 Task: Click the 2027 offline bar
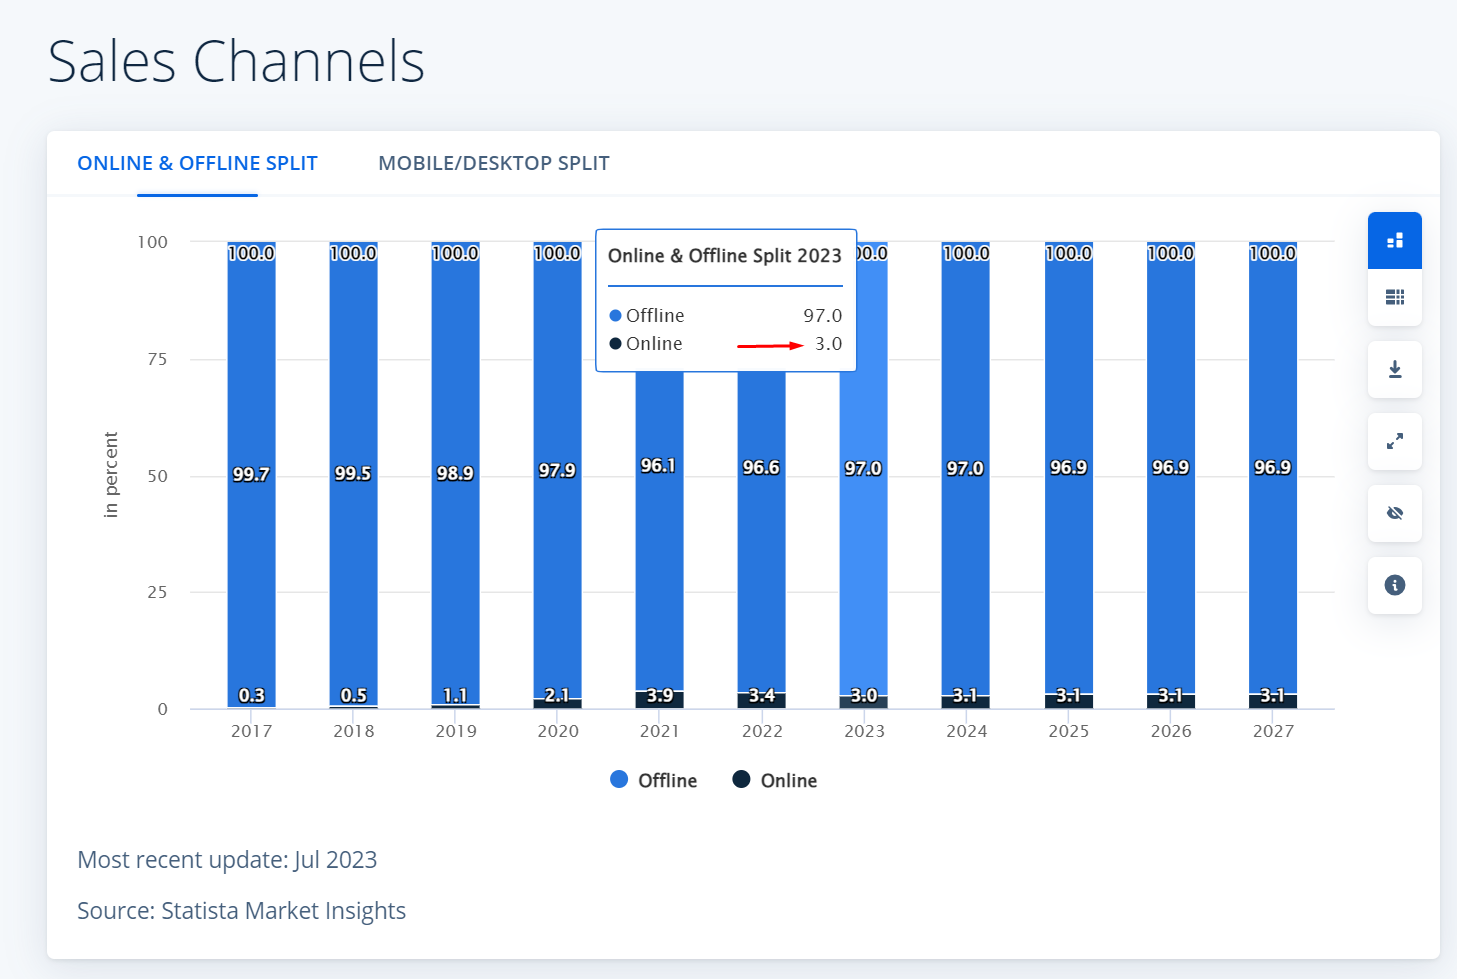(1273, 467)
